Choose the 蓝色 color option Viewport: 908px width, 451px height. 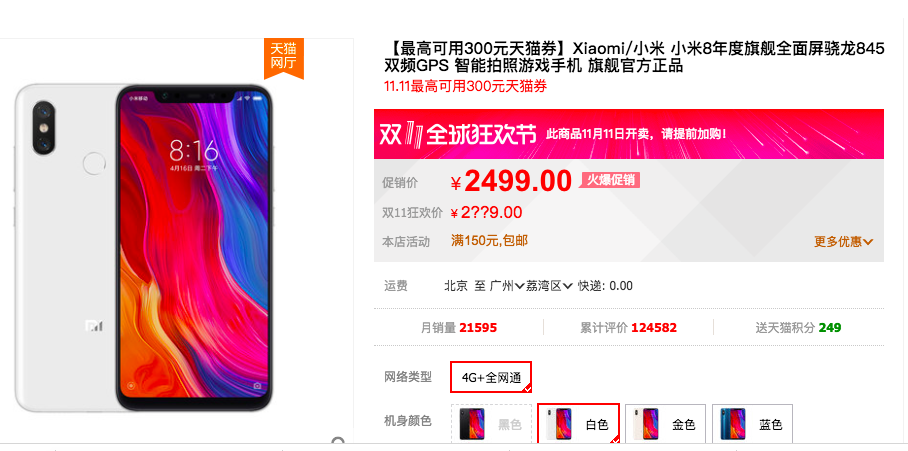tap(752, 424)
